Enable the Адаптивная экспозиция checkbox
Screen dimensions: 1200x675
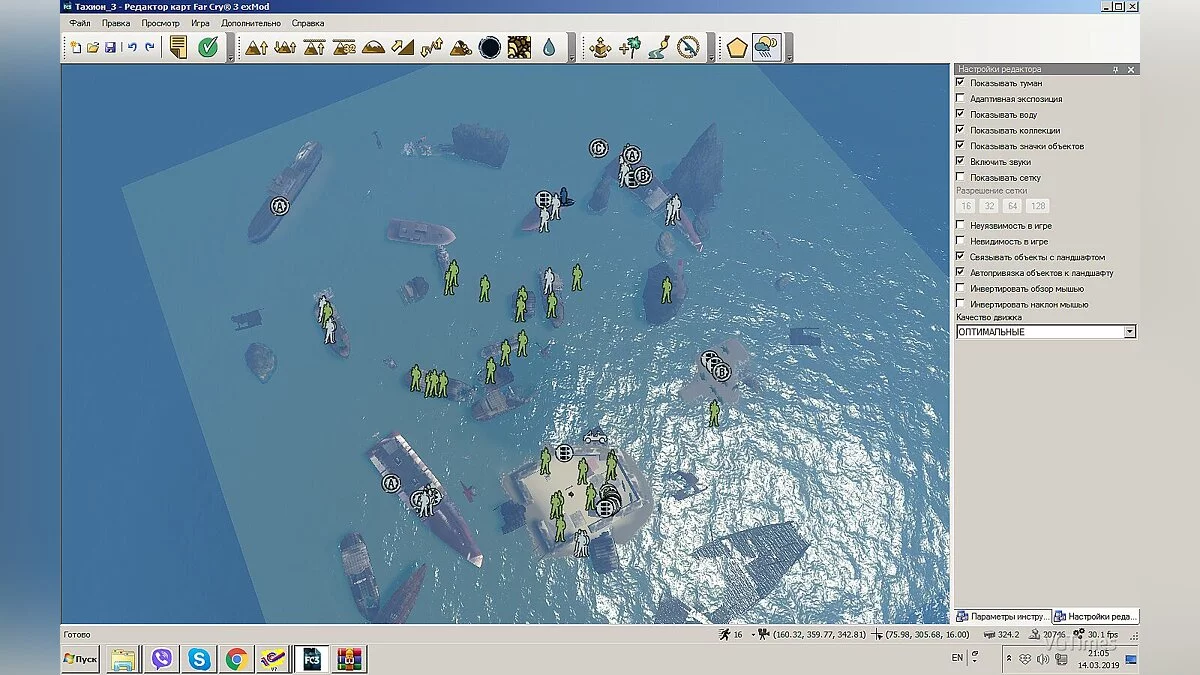click(961, 99)
